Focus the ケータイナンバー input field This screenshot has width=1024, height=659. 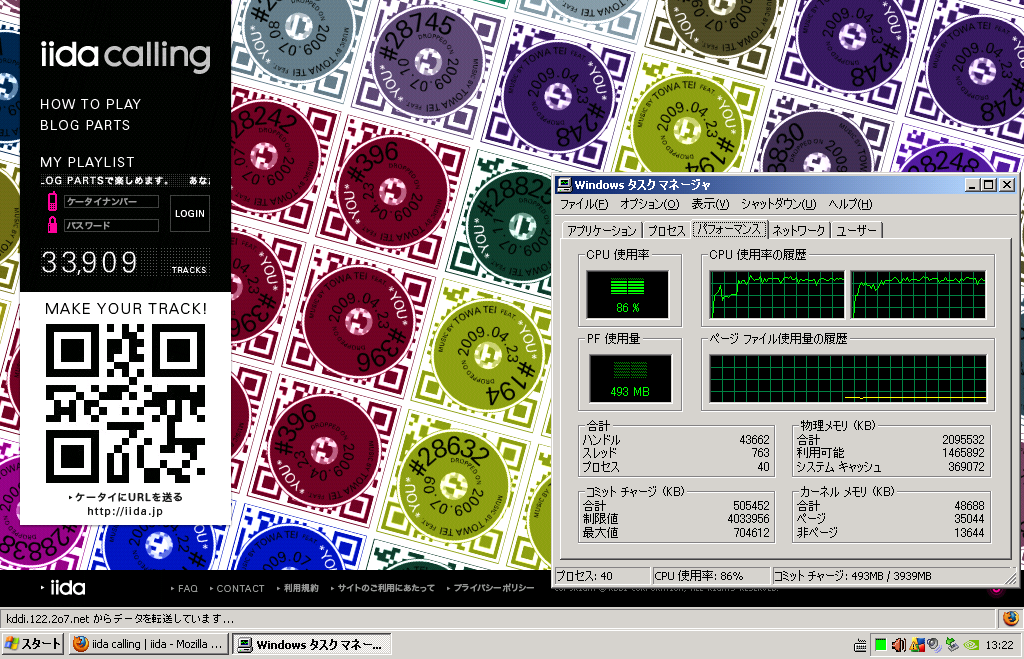(112, 202)
